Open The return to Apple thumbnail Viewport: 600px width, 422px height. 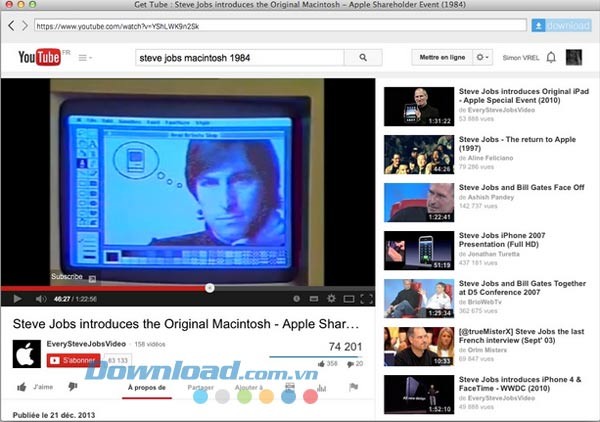[419, 155]
